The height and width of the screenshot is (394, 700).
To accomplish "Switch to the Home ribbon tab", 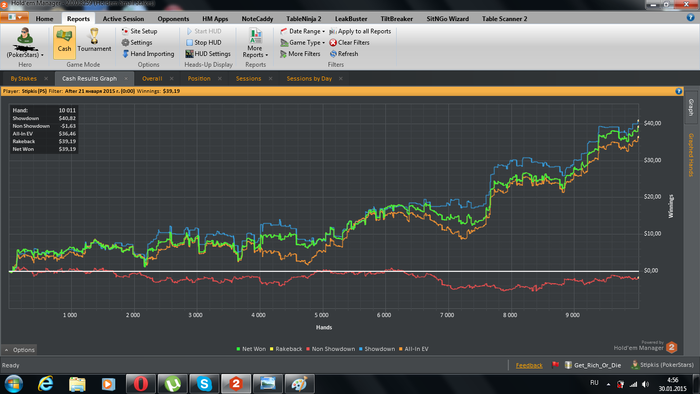I will pyautogui.click(x=44, y=19).
